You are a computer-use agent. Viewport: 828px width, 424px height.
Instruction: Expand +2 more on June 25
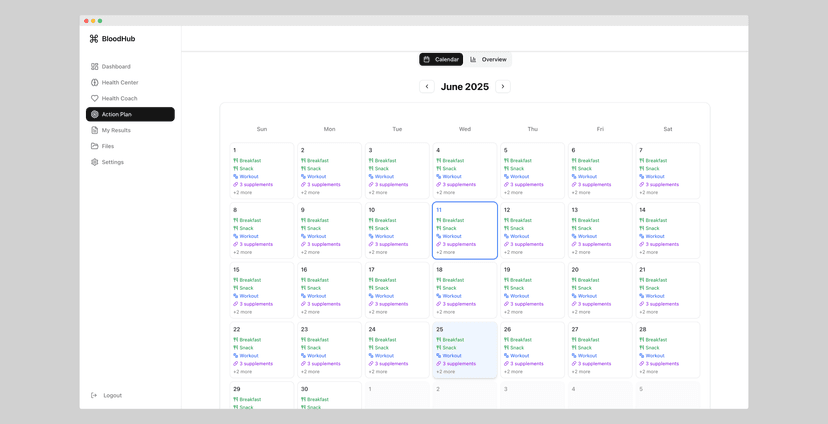[x=446, y=371]
